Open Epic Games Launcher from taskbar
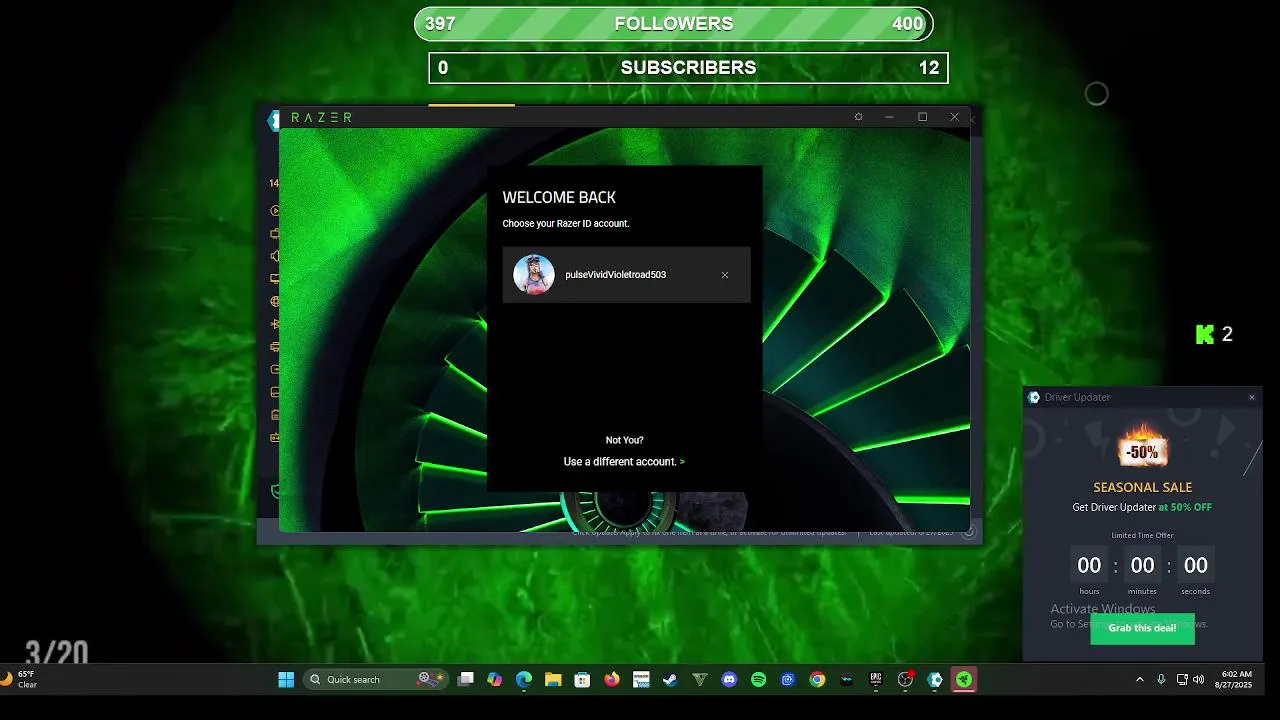 point(876,680)
